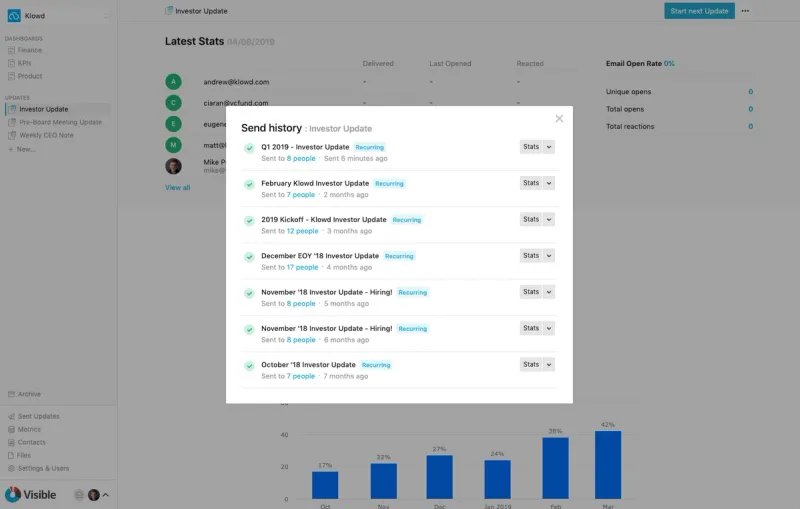The height and width of the screenshot is (509, 800).
Task: Select Investor Update in sidebar
Action: click(x=57, y=109)
